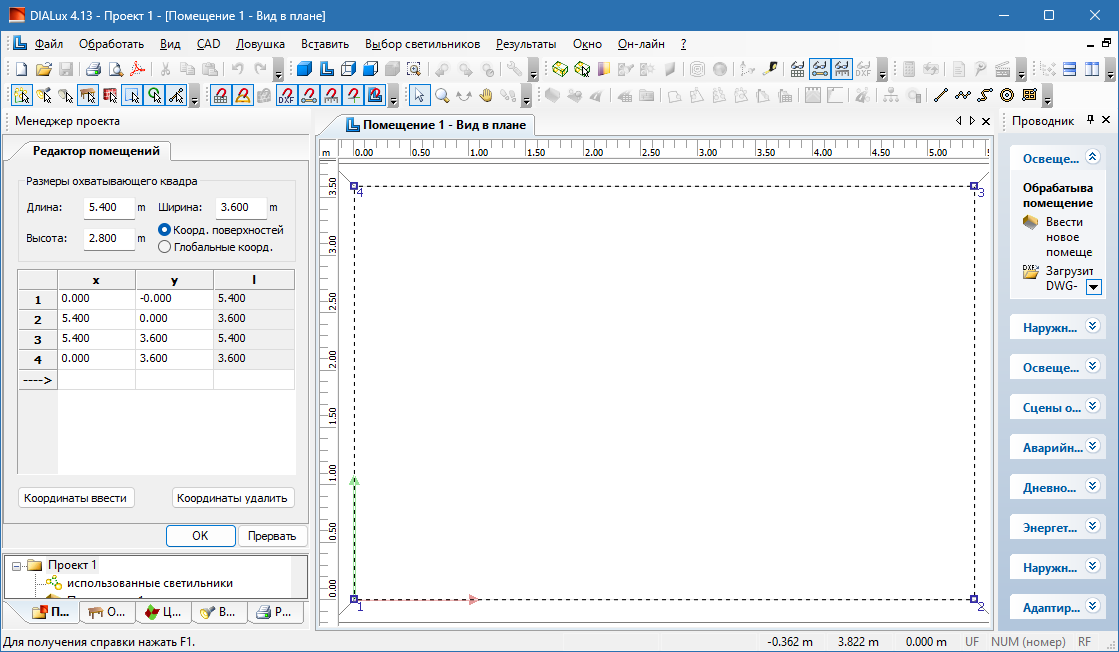
Task: Switch to floor plan view icon
Action: pyautogui.click(x=327, y=69)
